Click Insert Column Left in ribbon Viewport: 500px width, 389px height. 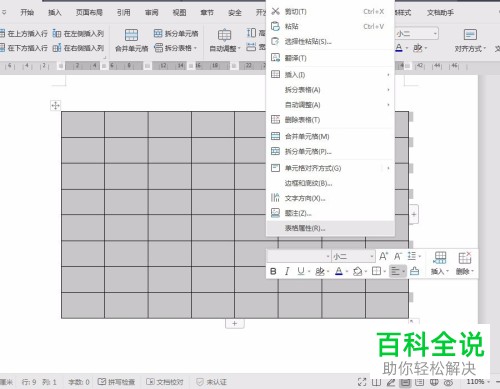(x=78, y=34)
